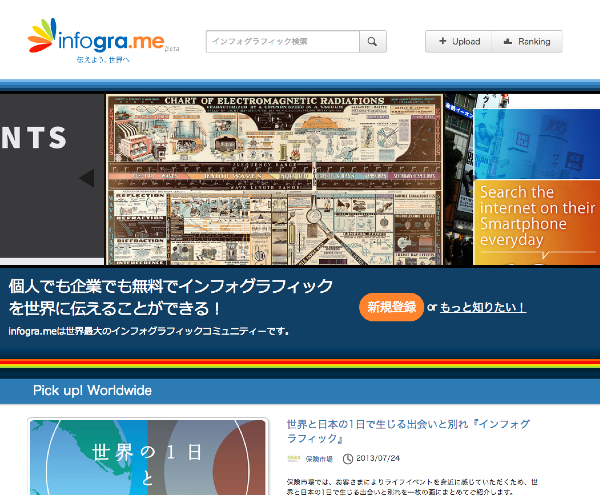Click the left carousel arrow
The height and width of the screenshot is (495, 600).
pos(87,178)
